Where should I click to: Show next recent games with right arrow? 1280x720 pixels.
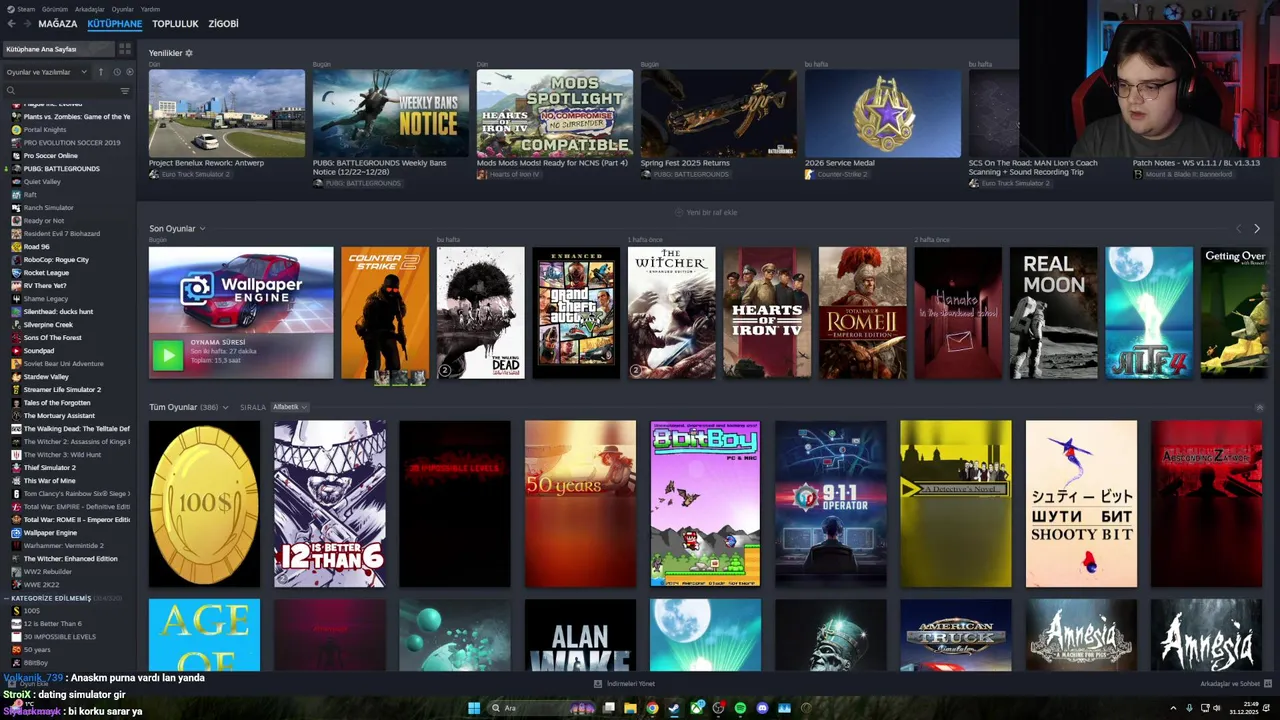(1257, 229)
